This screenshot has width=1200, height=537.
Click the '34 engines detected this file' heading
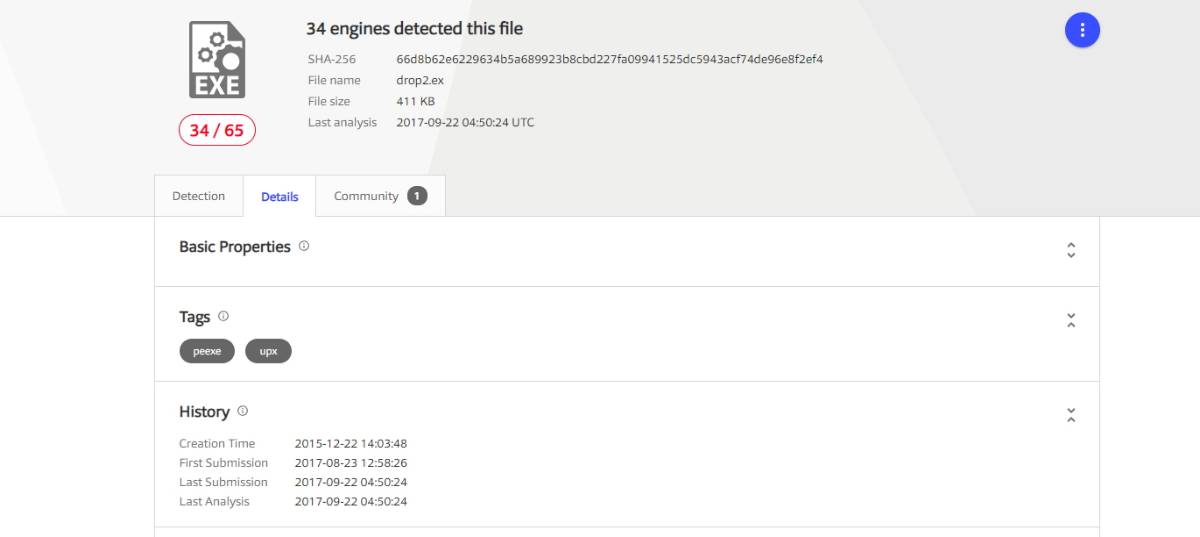coord(414,29)
